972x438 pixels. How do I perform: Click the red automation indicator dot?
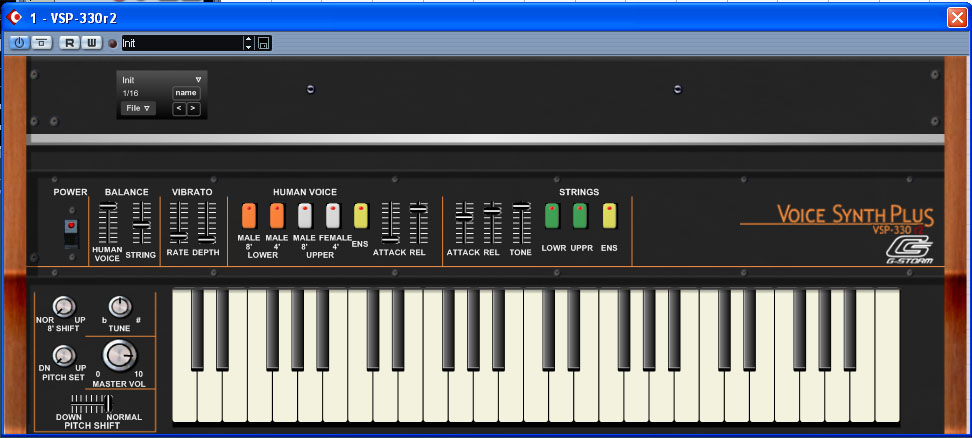pyautogui.click(x=112, y=43)
